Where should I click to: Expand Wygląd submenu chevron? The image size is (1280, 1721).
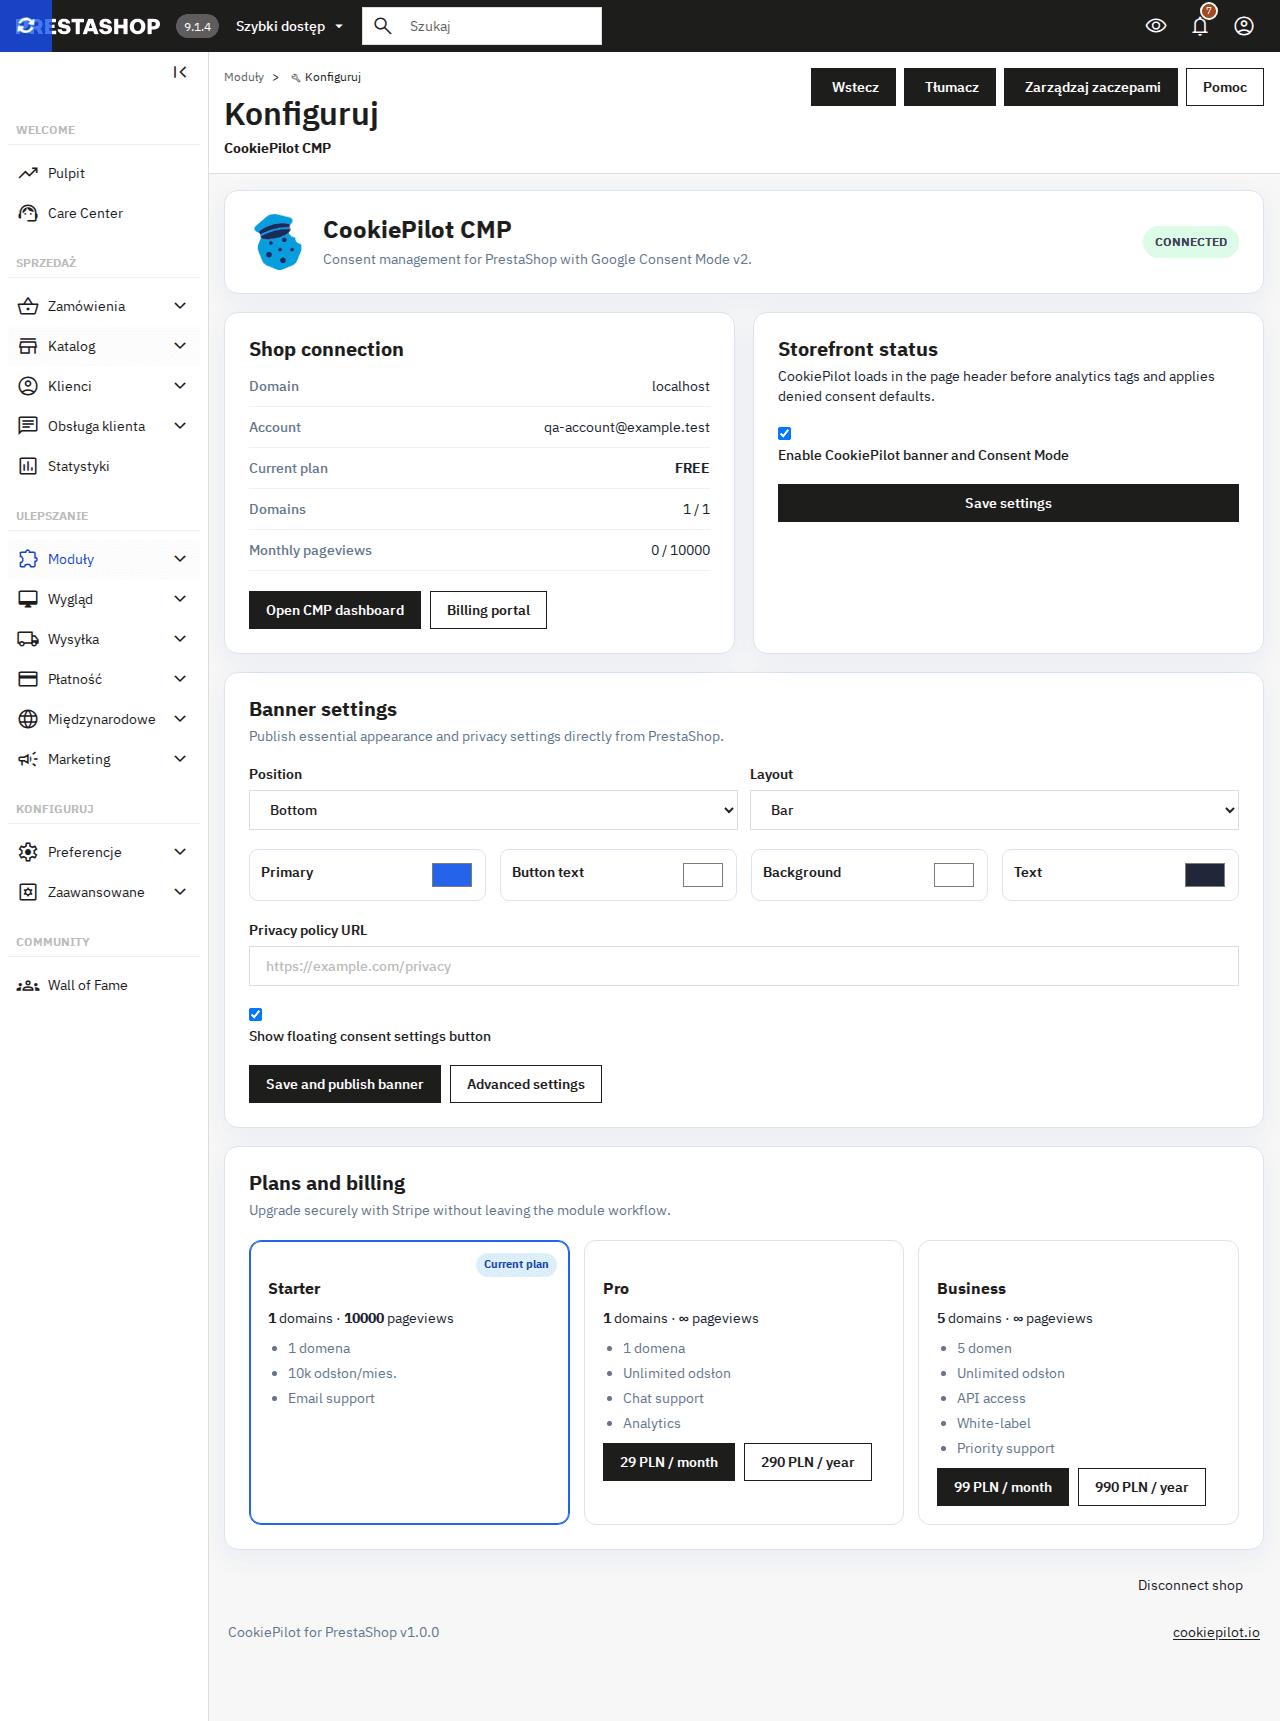pos(180,599)
